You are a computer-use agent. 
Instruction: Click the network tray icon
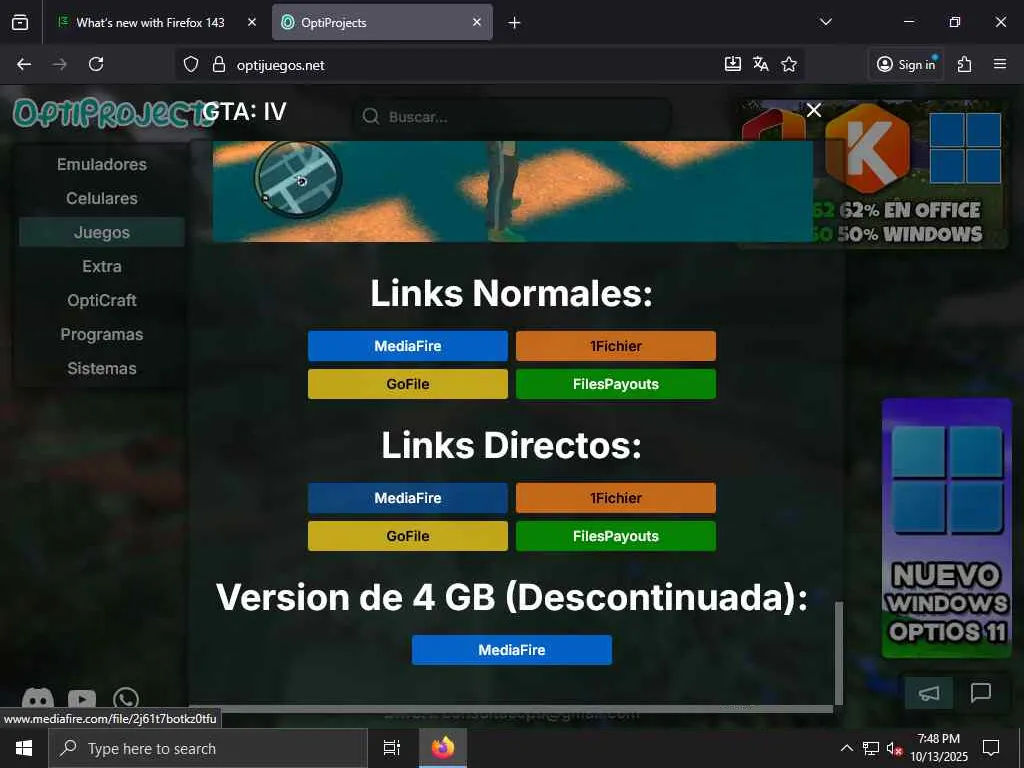(x=871, y=748)
